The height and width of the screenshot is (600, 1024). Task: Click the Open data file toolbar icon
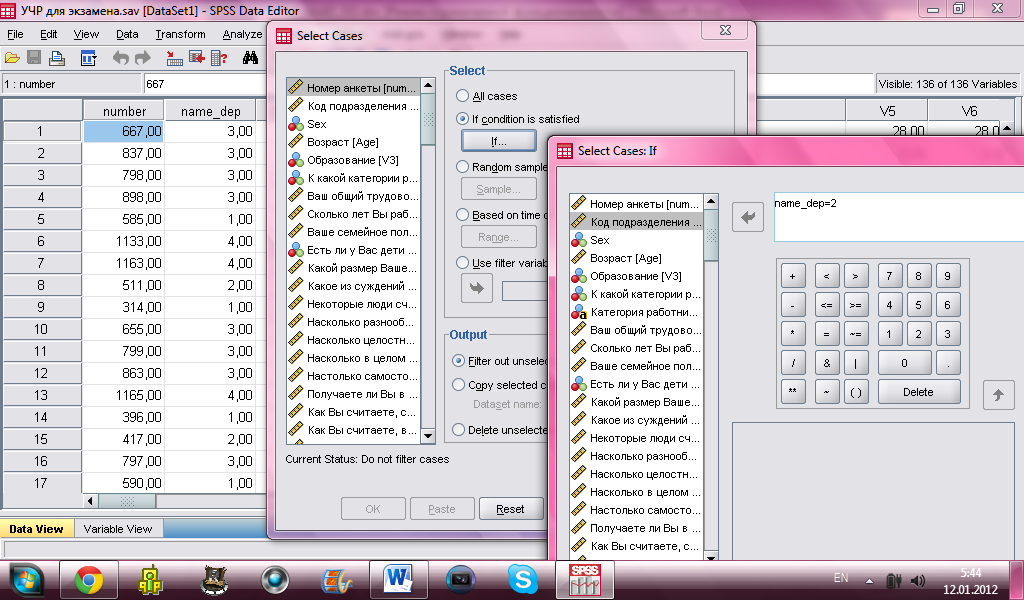(12, 58)
